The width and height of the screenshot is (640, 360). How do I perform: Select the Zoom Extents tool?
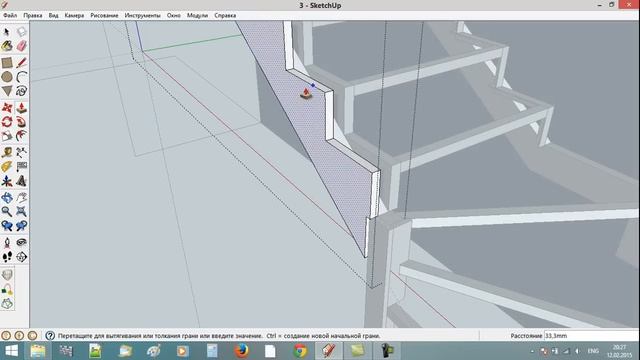click(21, 211)
